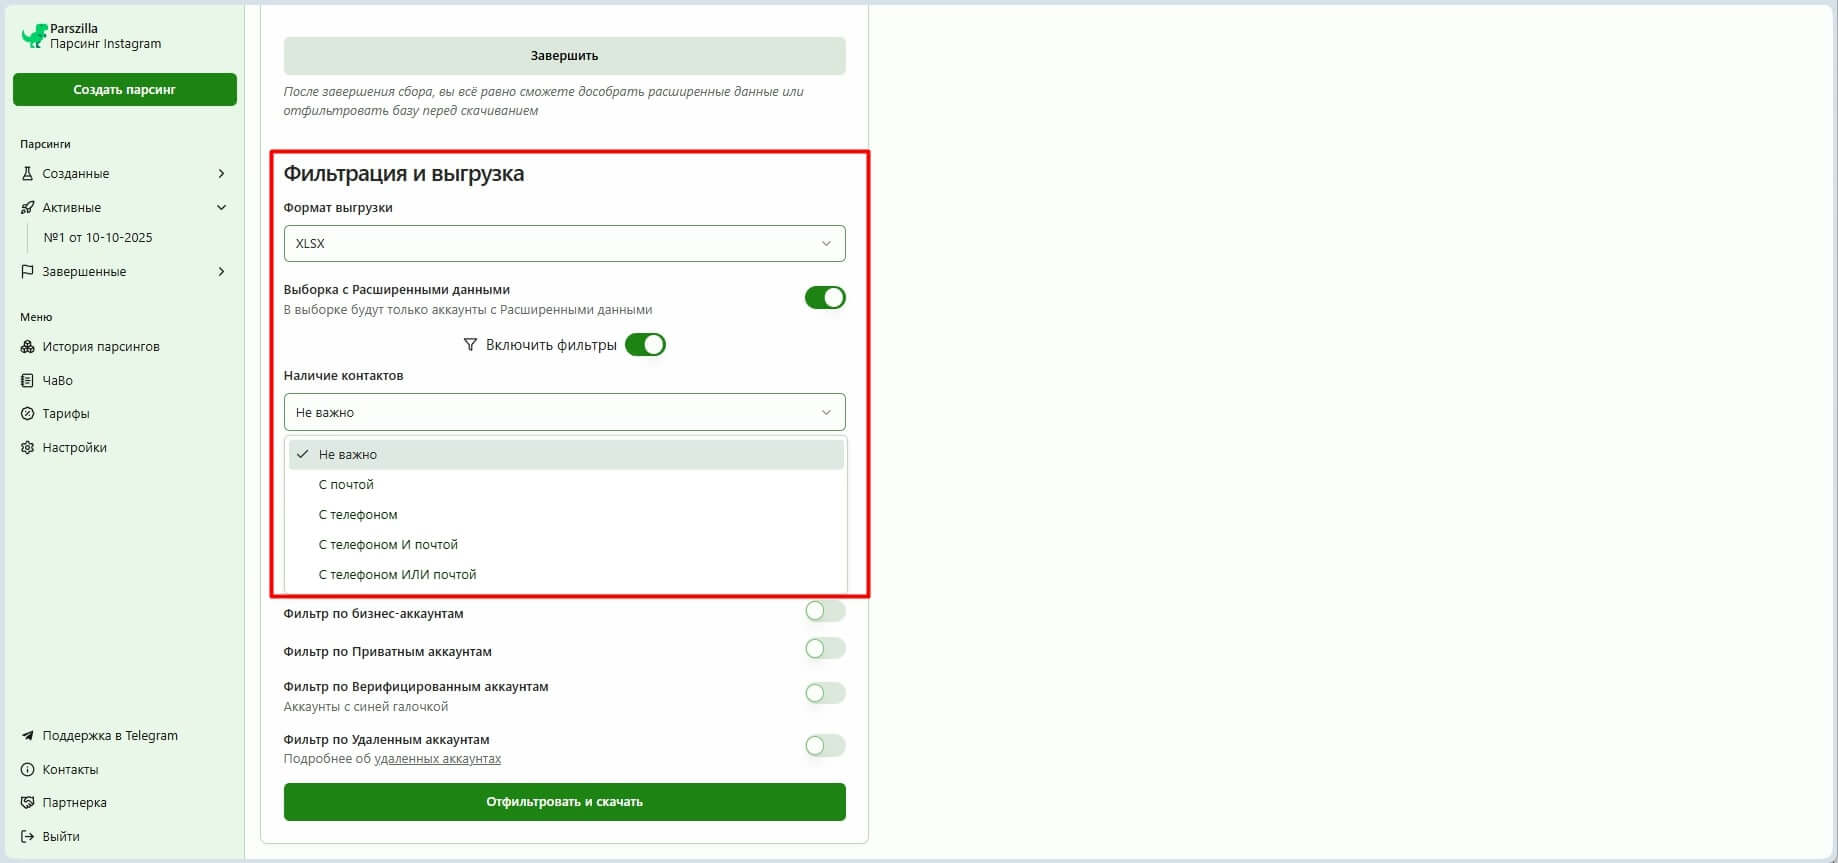
Task: Open the Формат выгрузки XLSX dropdown
Action: click(x=564, y=243)
